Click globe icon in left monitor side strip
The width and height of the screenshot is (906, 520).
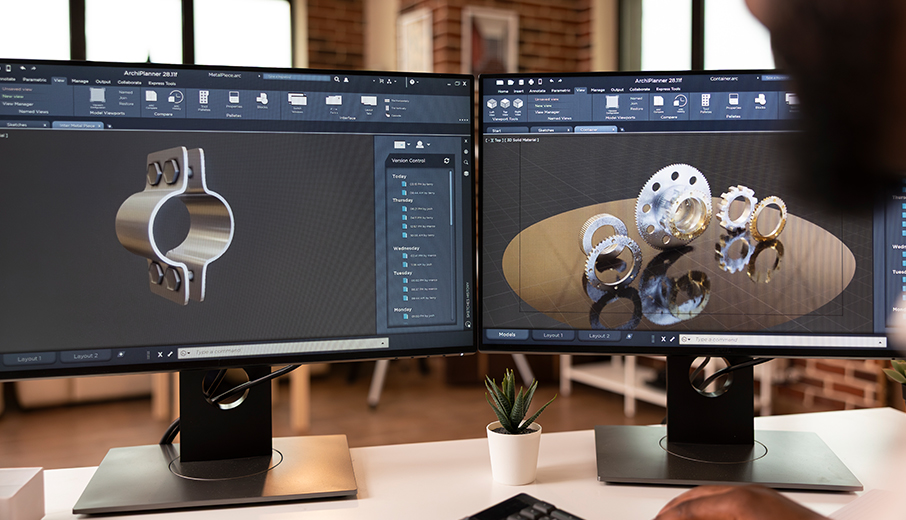click(x=466, y=173)
